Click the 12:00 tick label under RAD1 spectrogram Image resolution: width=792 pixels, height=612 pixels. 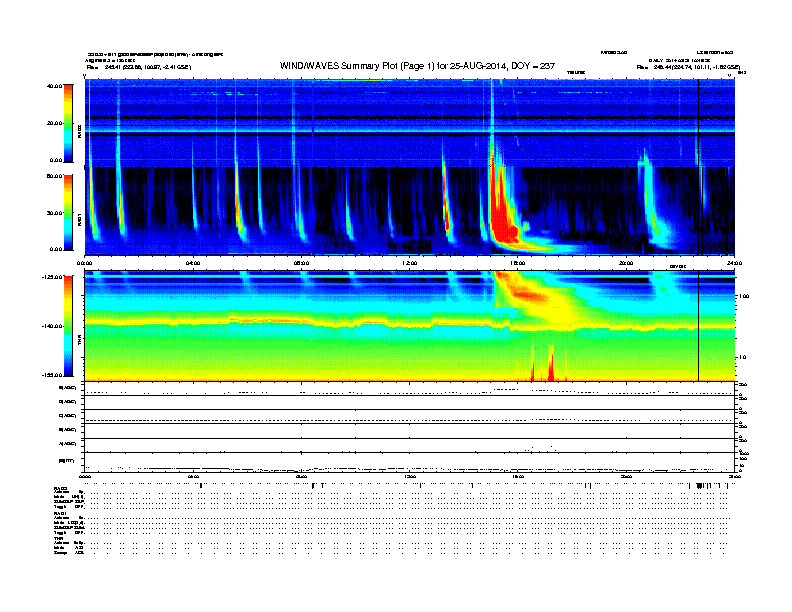(x=410, y=263)
